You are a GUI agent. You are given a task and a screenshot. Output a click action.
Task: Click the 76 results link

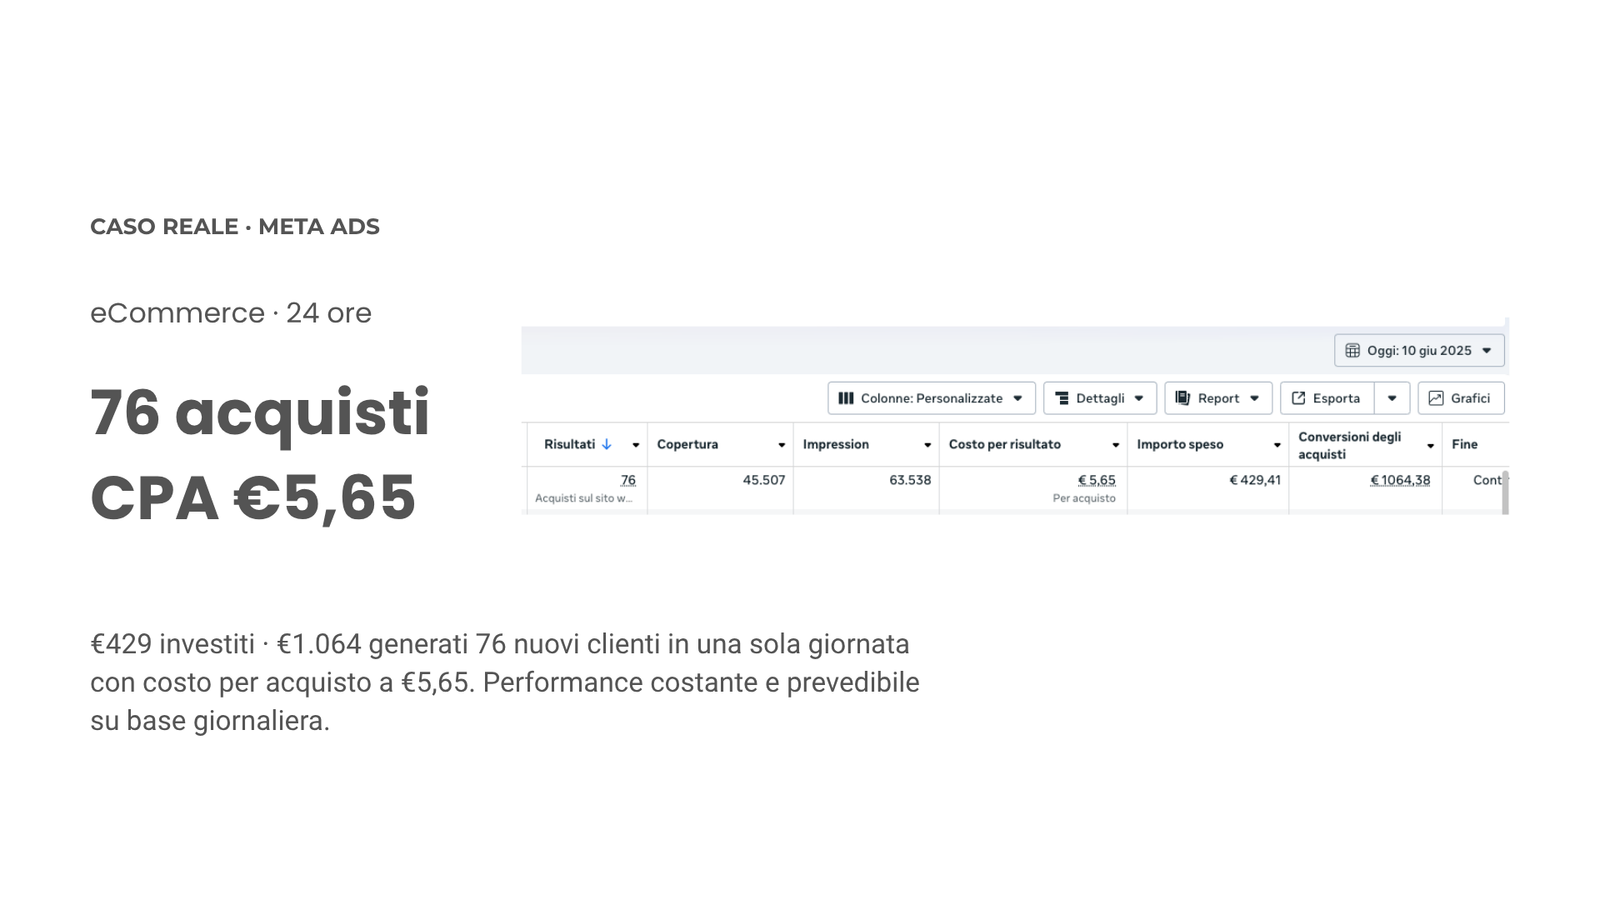(x=628, y=480)
